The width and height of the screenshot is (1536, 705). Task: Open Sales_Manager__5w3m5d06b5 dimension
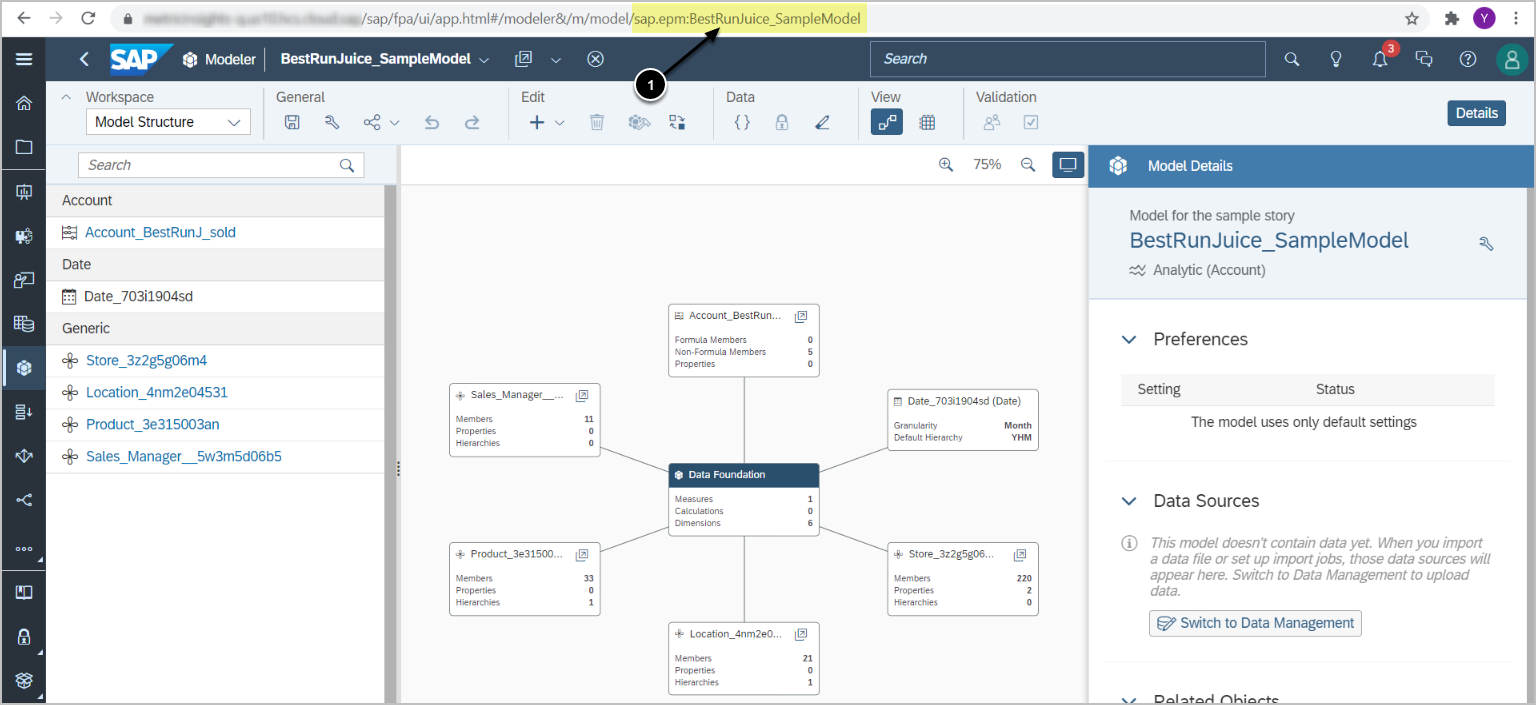click(x=183, y=456)
